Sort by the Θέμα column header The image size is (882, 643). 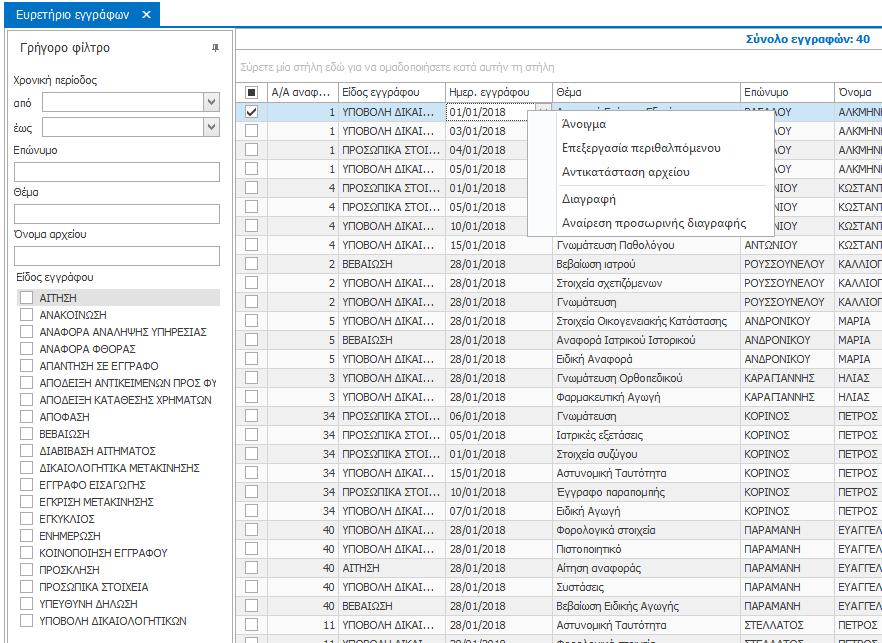(646, 92)
